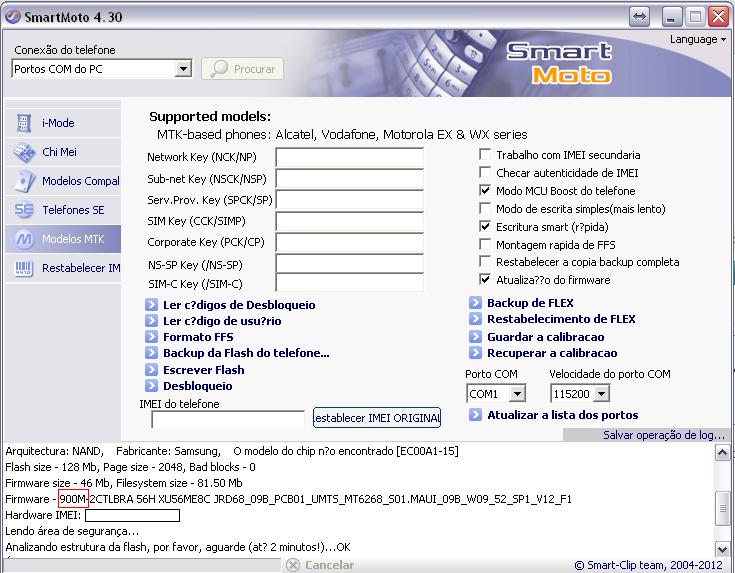This screenshot has width=735, height=573.
Task: Switch to the Chi Mei tab
Action: pos(63,152)
